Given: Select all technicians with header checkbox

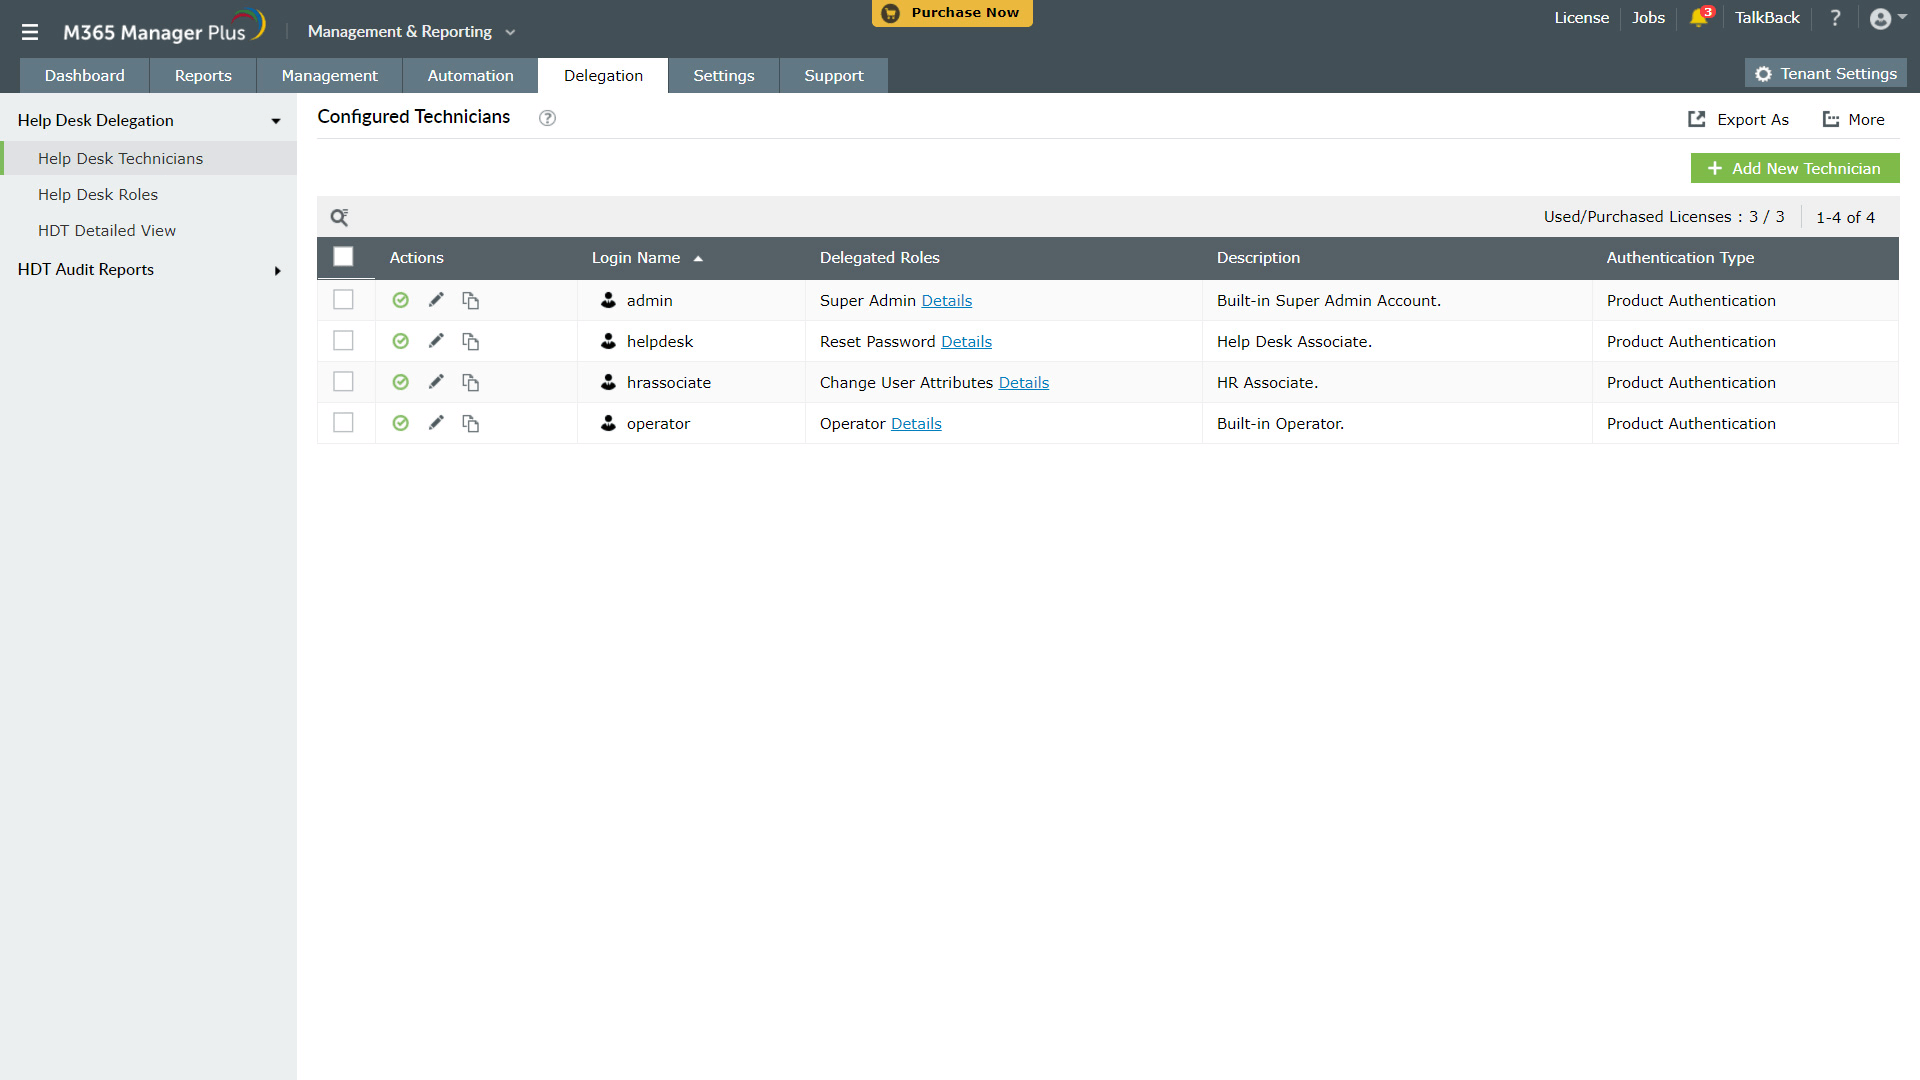Looking at the screenshot, I should pyautogui.click(x=343, y=257).
